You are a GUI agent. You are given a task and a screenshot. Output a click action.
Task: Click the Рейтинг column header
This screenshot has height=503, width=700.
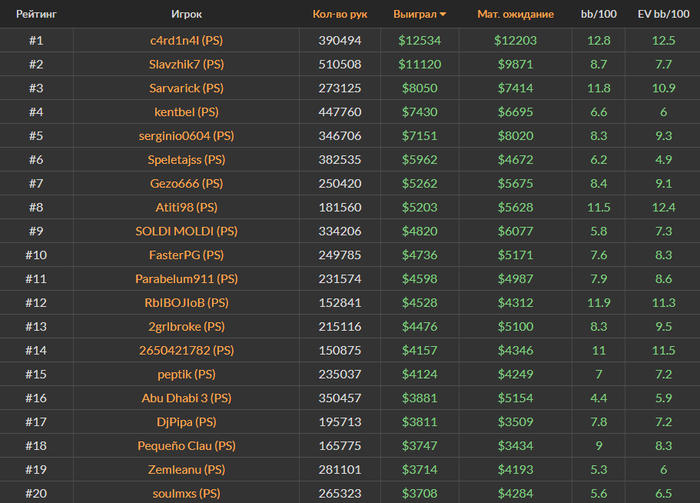36,14
